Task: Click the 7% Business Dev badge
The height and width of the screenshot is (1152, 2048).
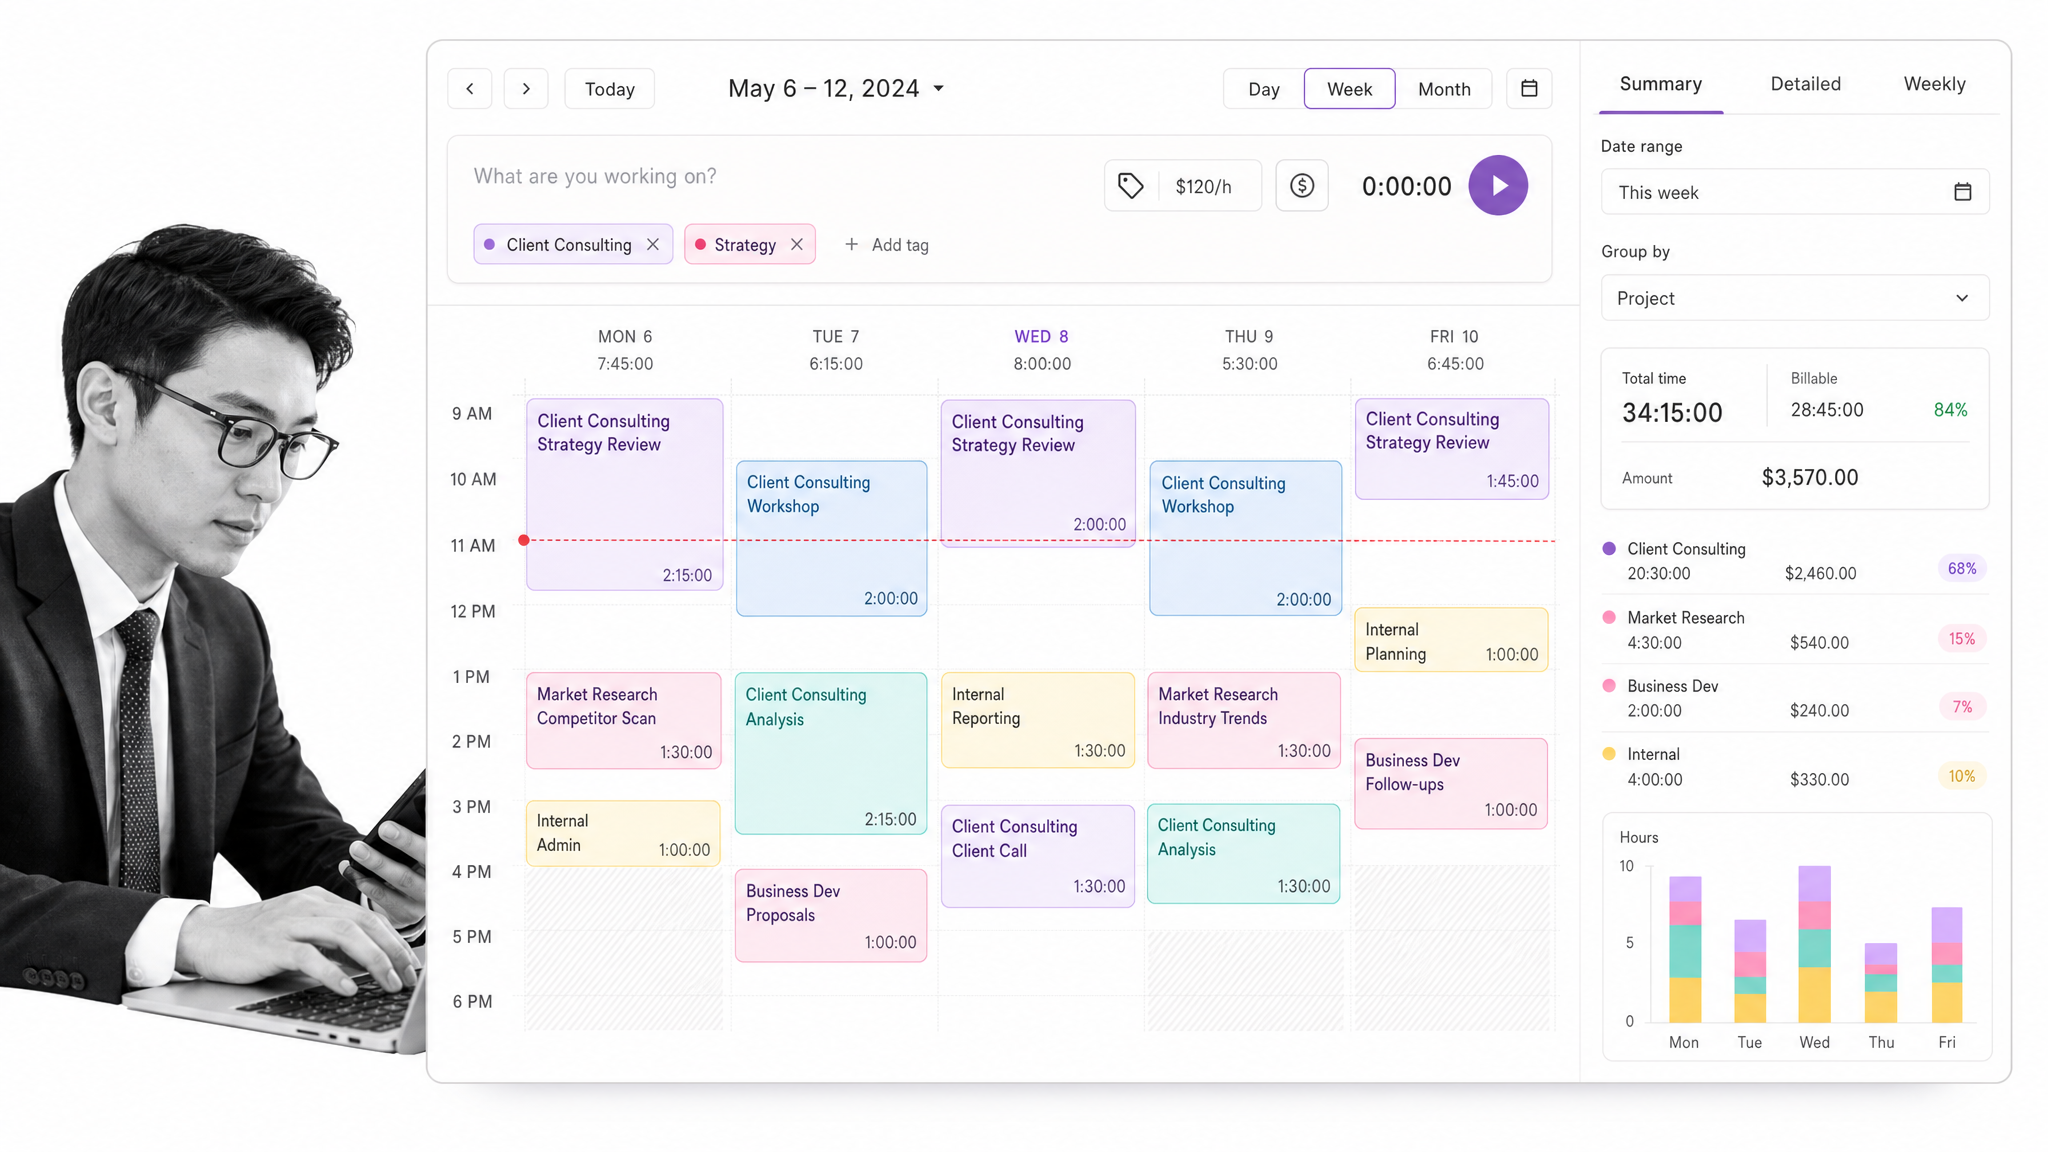Action: 1962,707
